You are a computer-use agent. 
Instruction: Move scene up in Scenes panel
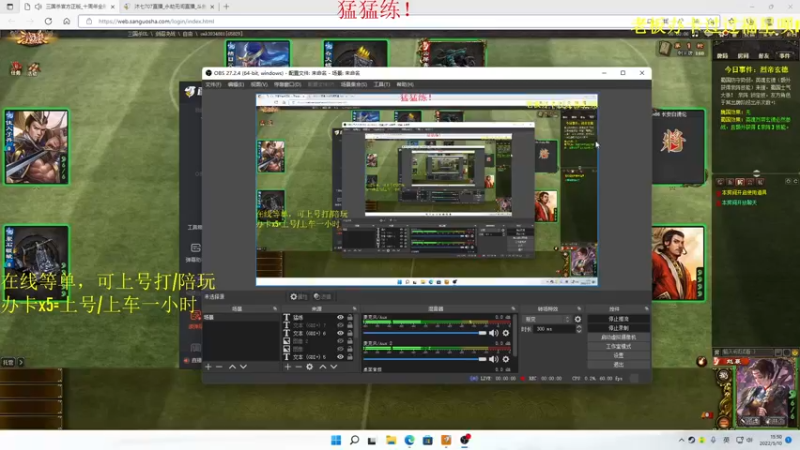[232, 366]
